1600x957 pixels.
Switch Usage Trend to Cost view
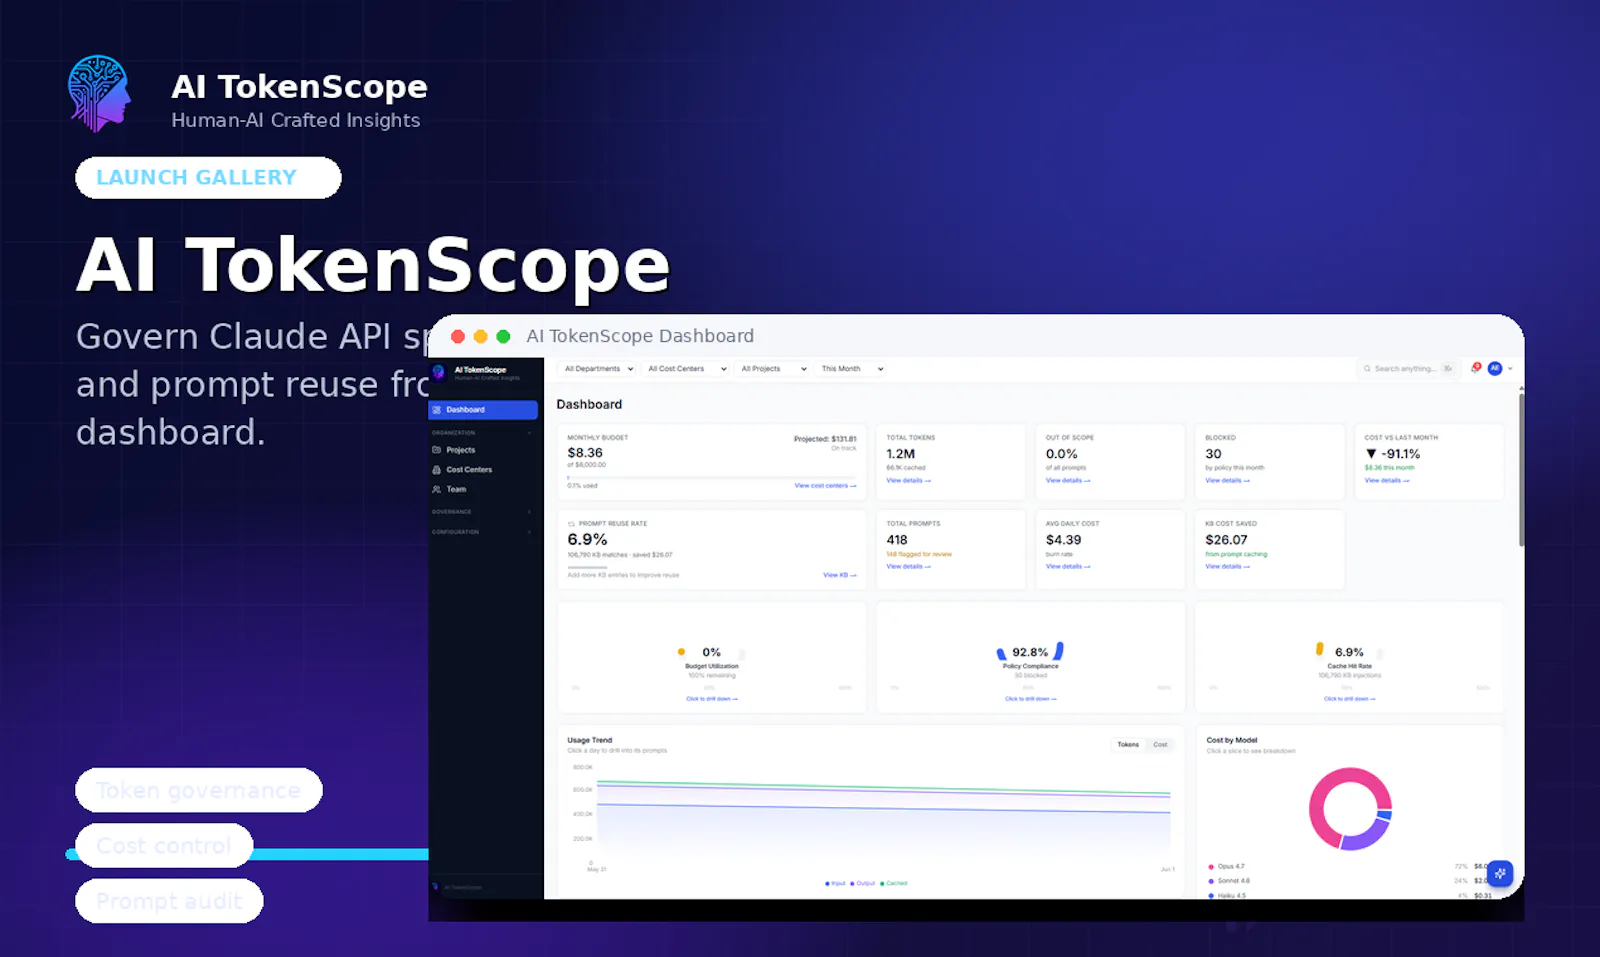[x=1160, y=745]
